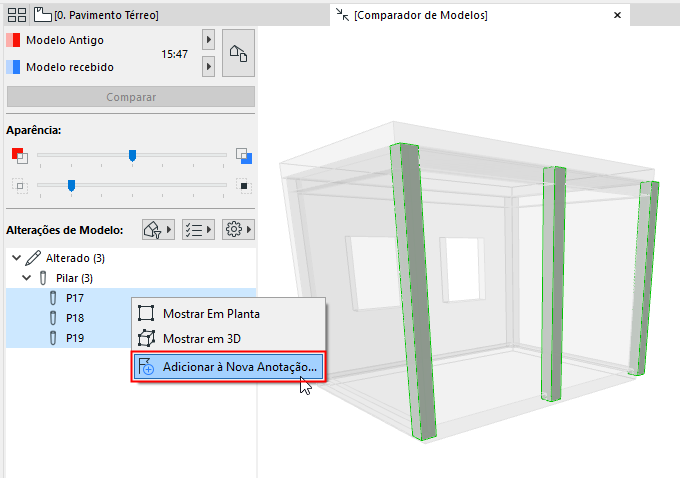Click the column icon next to P17
This screenshot has height=478, width=680.
coord(53,298)
